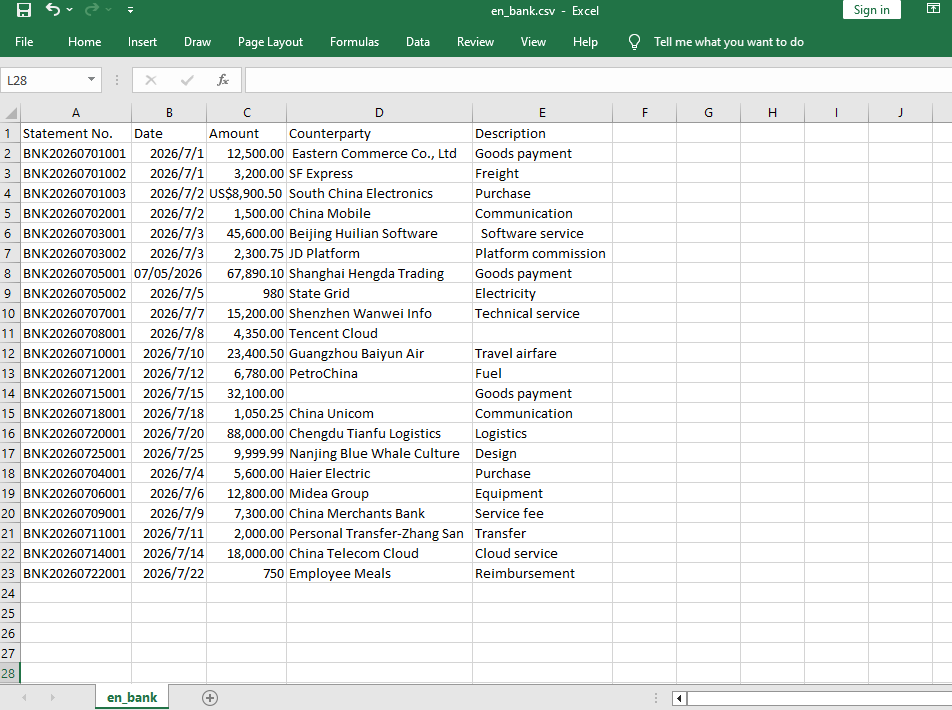Viewport: 952px width, 710px height.
Task: Add a new sheet with plus icon
Action: click(x=210, y=698)
